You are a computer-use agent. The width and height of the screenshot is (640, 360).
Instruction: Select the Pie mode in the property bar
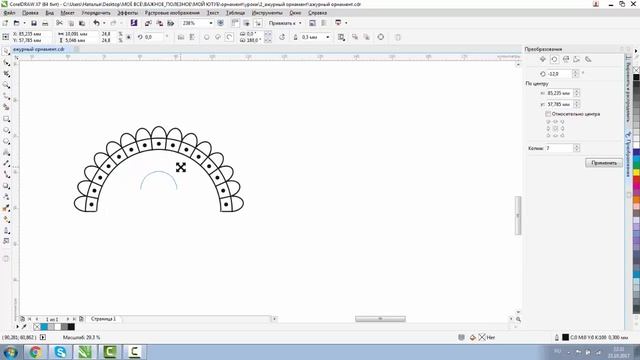218,37
